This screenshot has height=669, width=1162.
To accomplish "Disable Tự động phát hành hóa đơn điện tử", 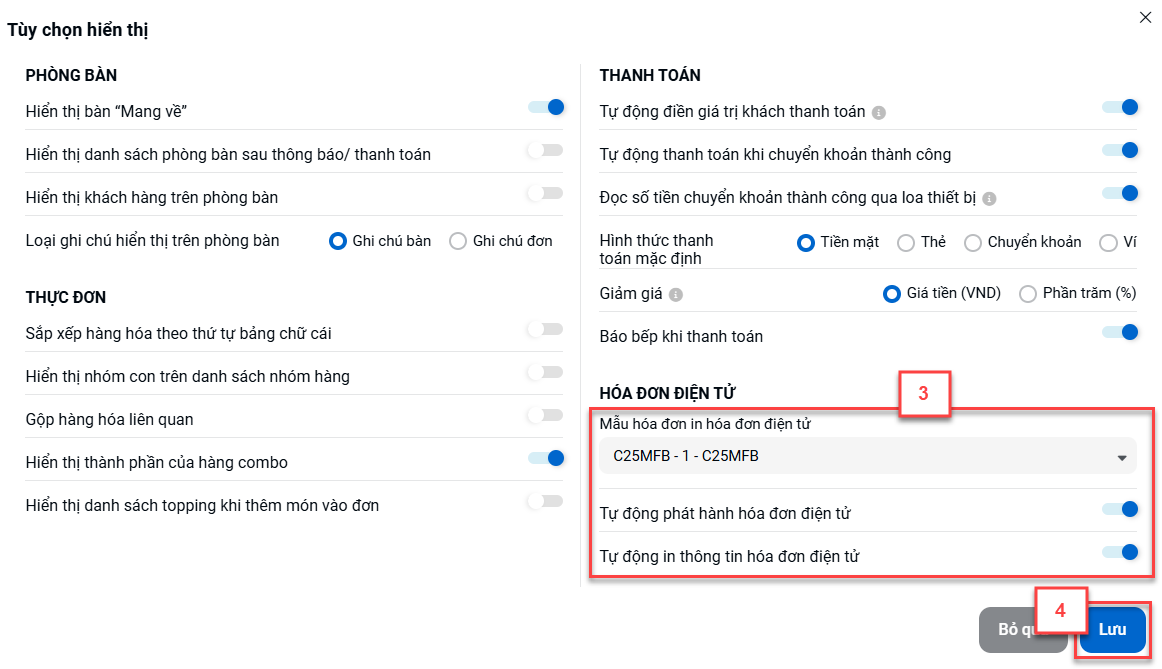I will (1120, 509).
